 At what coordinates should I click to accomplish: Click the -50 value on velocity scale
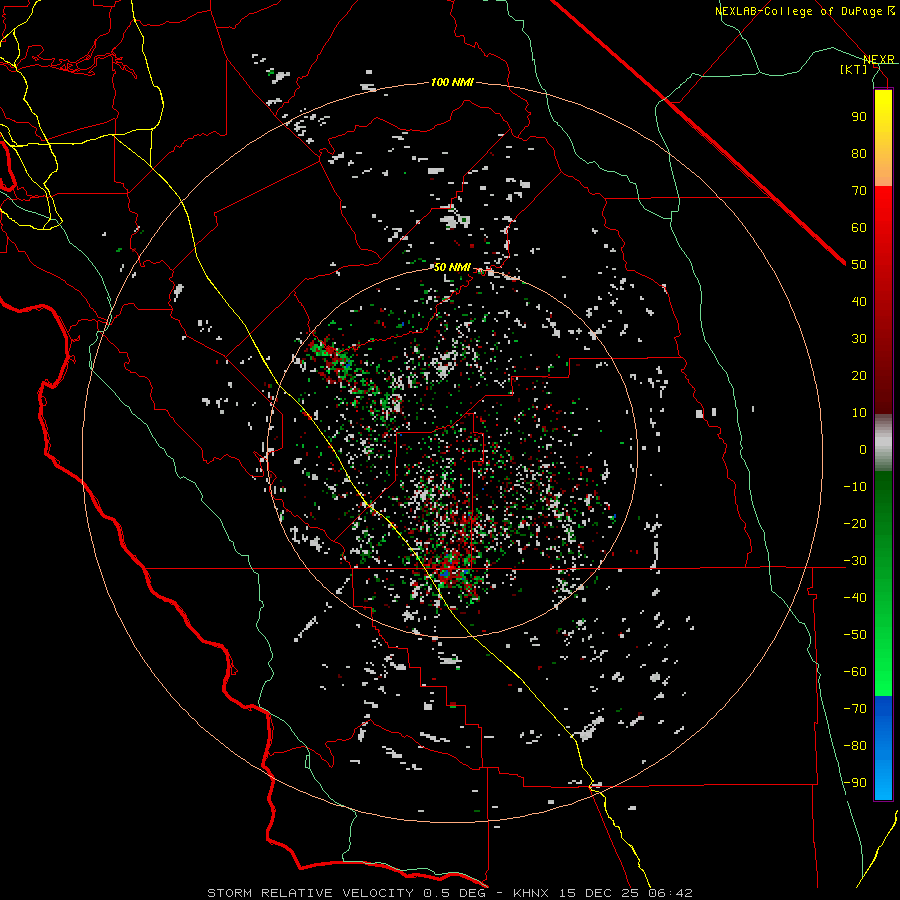[855, 634]
